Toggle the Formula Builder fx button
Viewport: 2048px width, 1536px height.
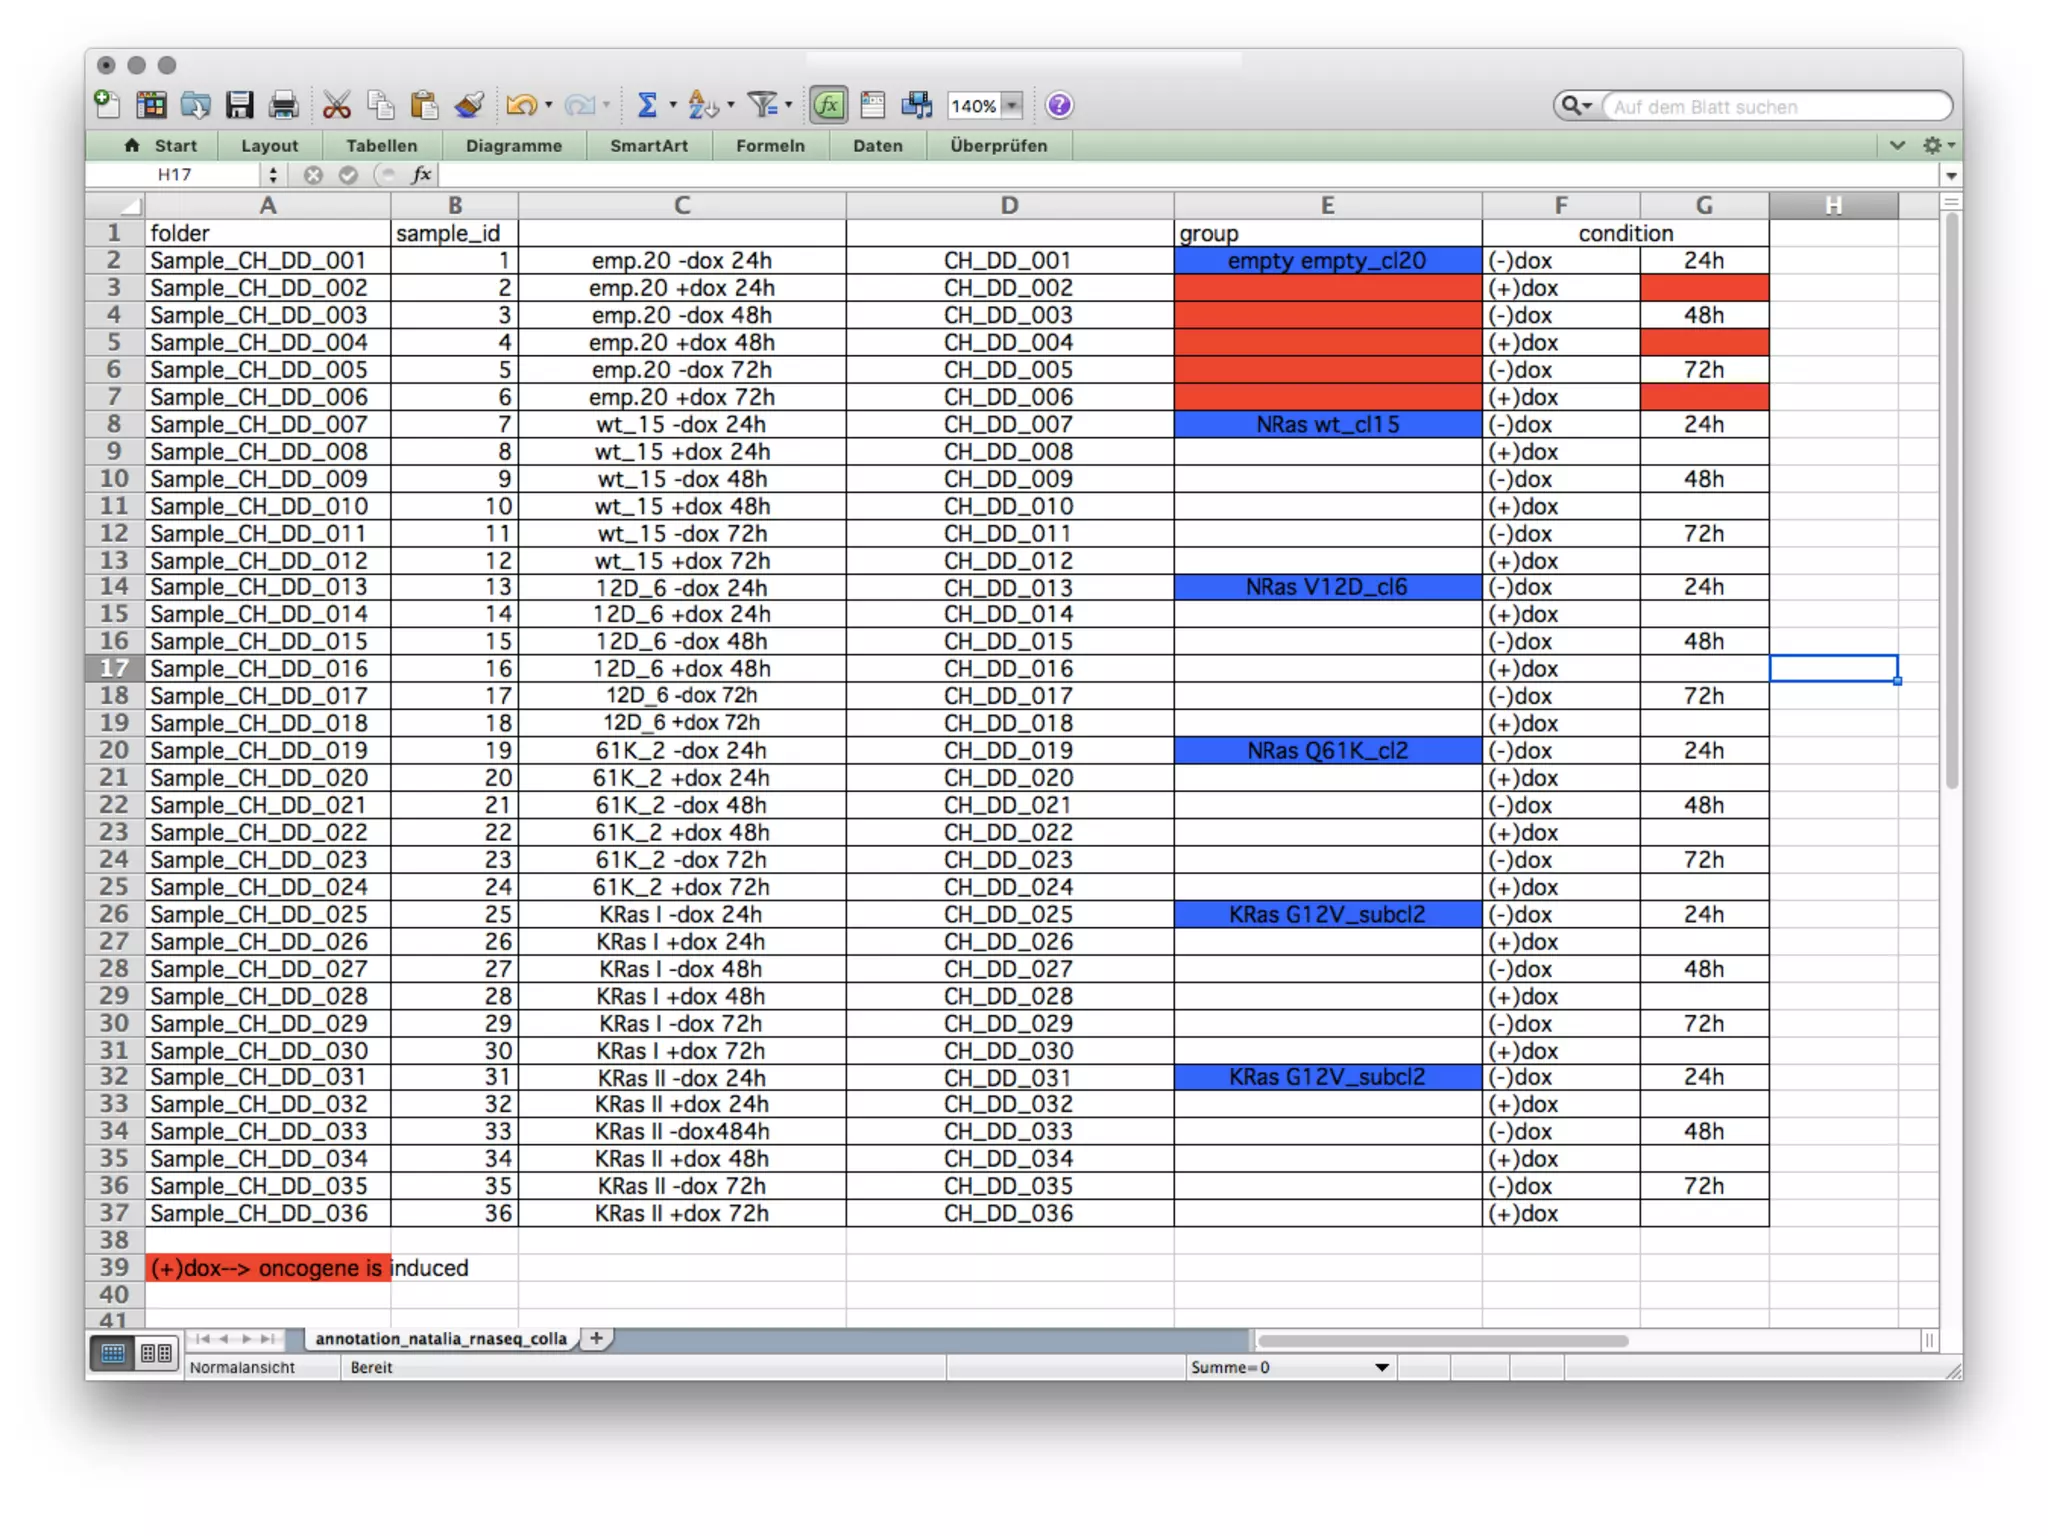[828, 105]
